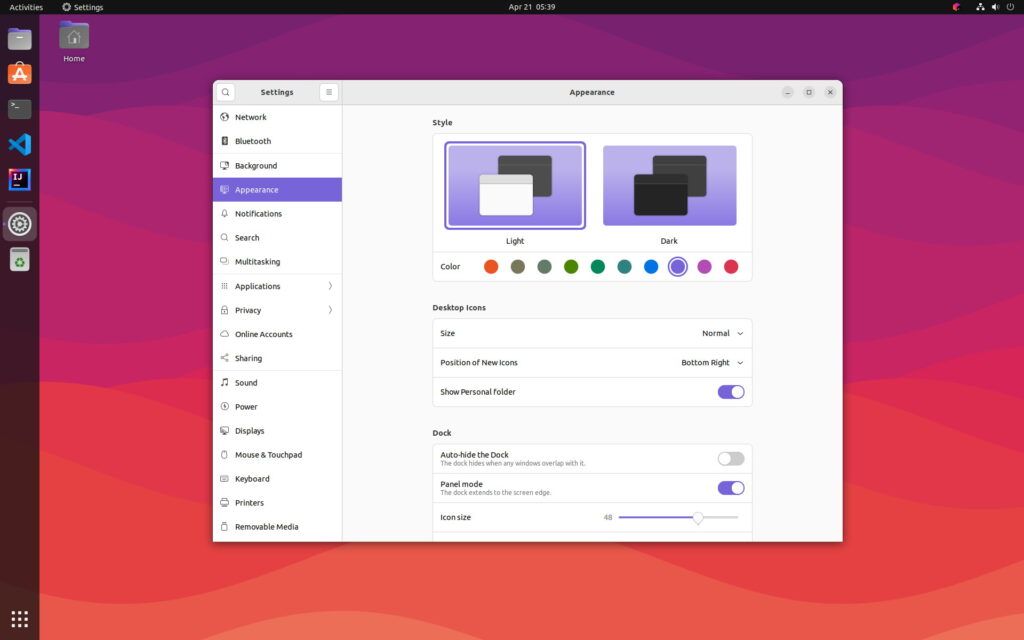Open the Settings hamburger menu

point(329,92)
